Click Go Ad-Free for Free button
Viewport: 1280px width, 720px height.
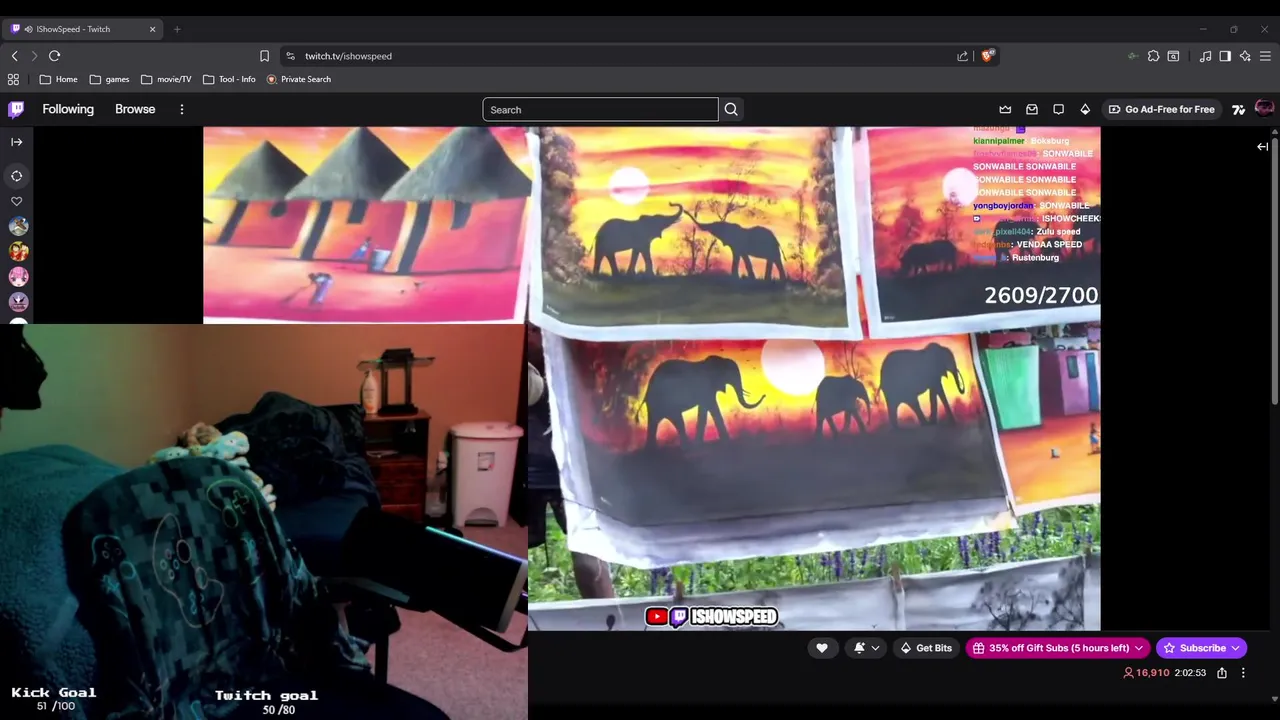(1161, 109)
